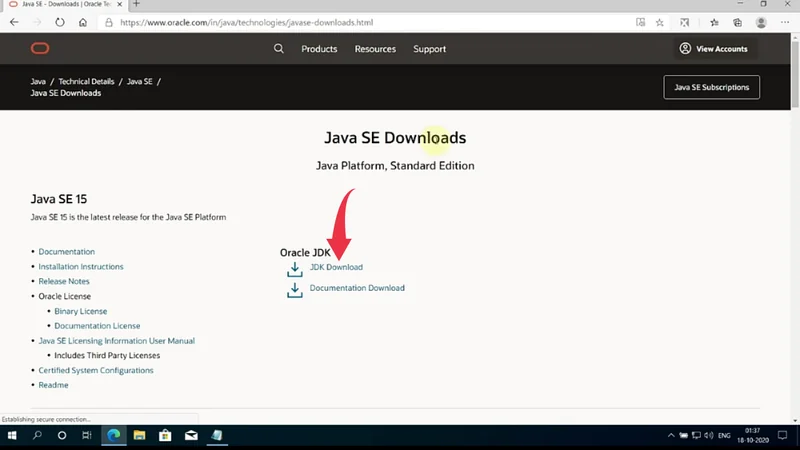
Task: Click the Java SE Subscriptions button
Action: pos(711,87)
